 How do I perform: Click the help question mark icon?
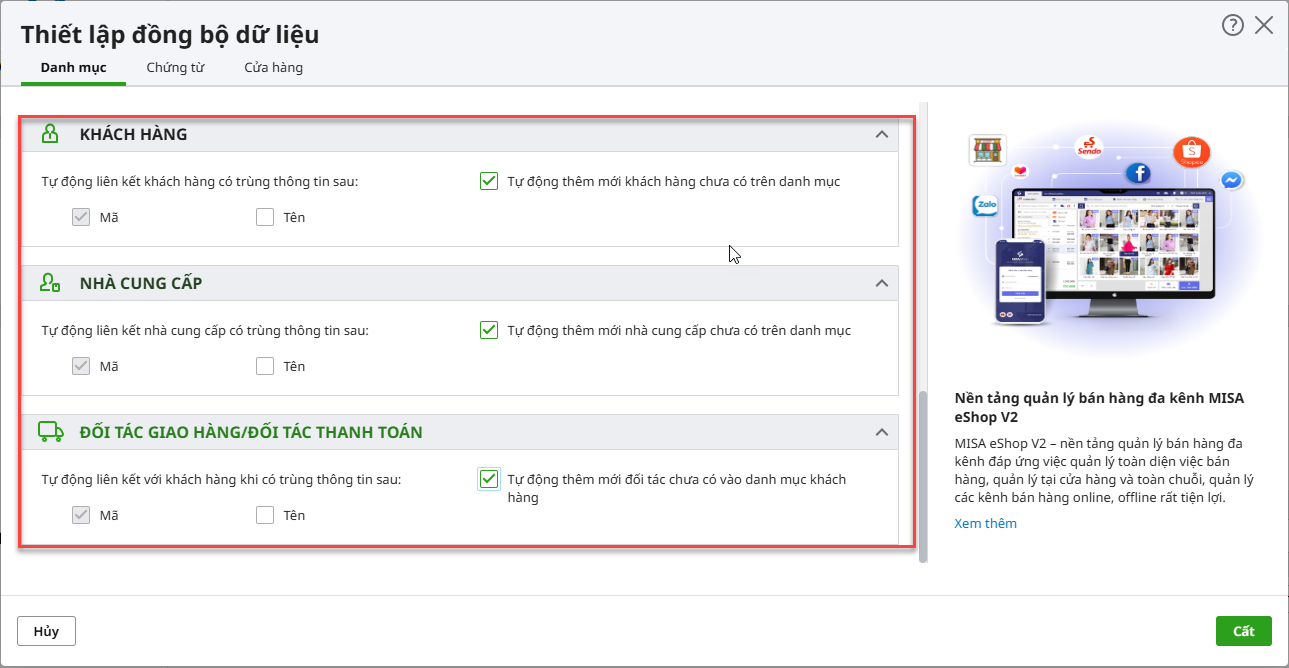[1232, 26]
